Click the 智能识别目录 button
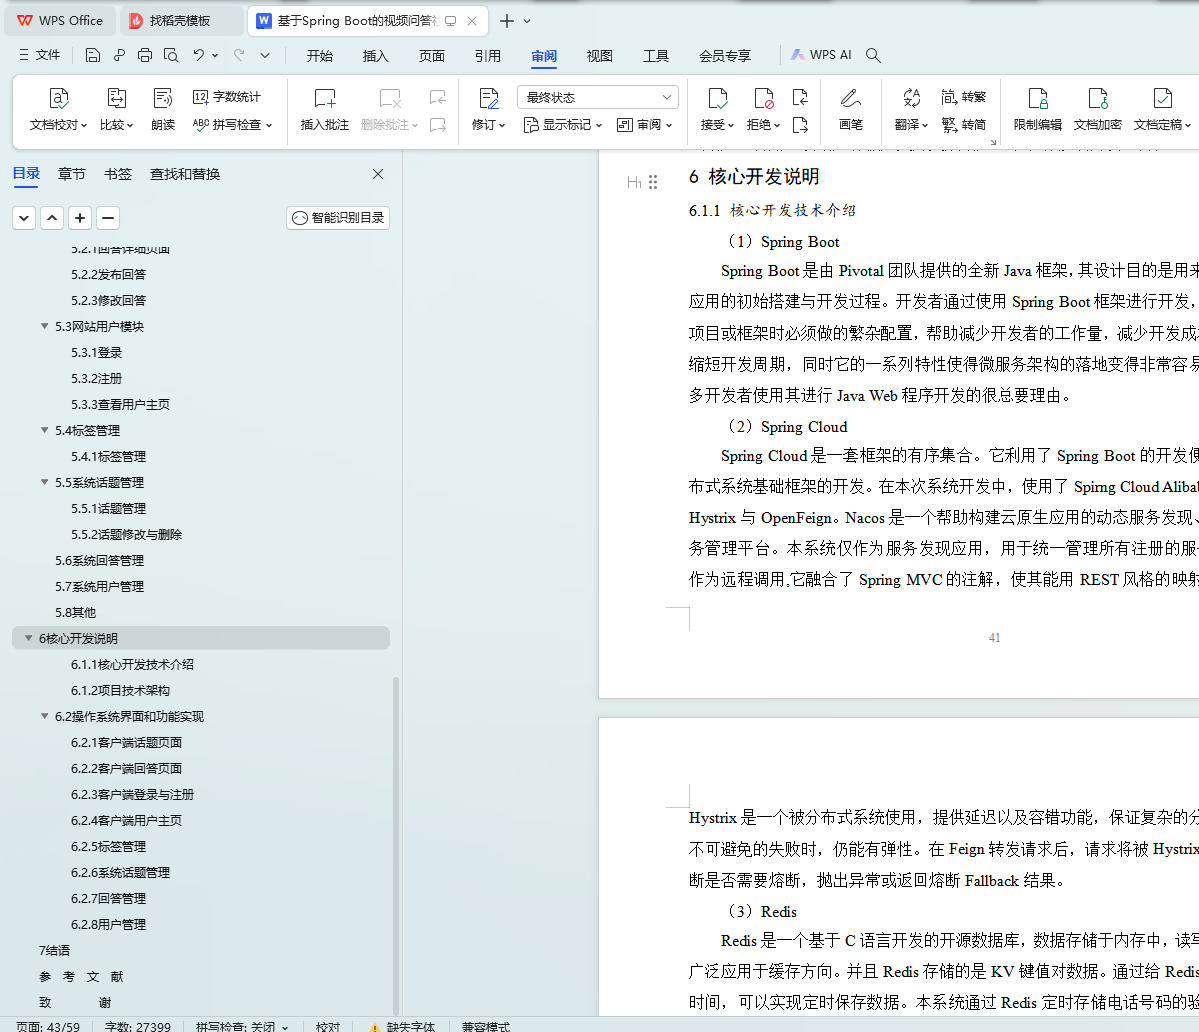 click(x=338, y=218)
